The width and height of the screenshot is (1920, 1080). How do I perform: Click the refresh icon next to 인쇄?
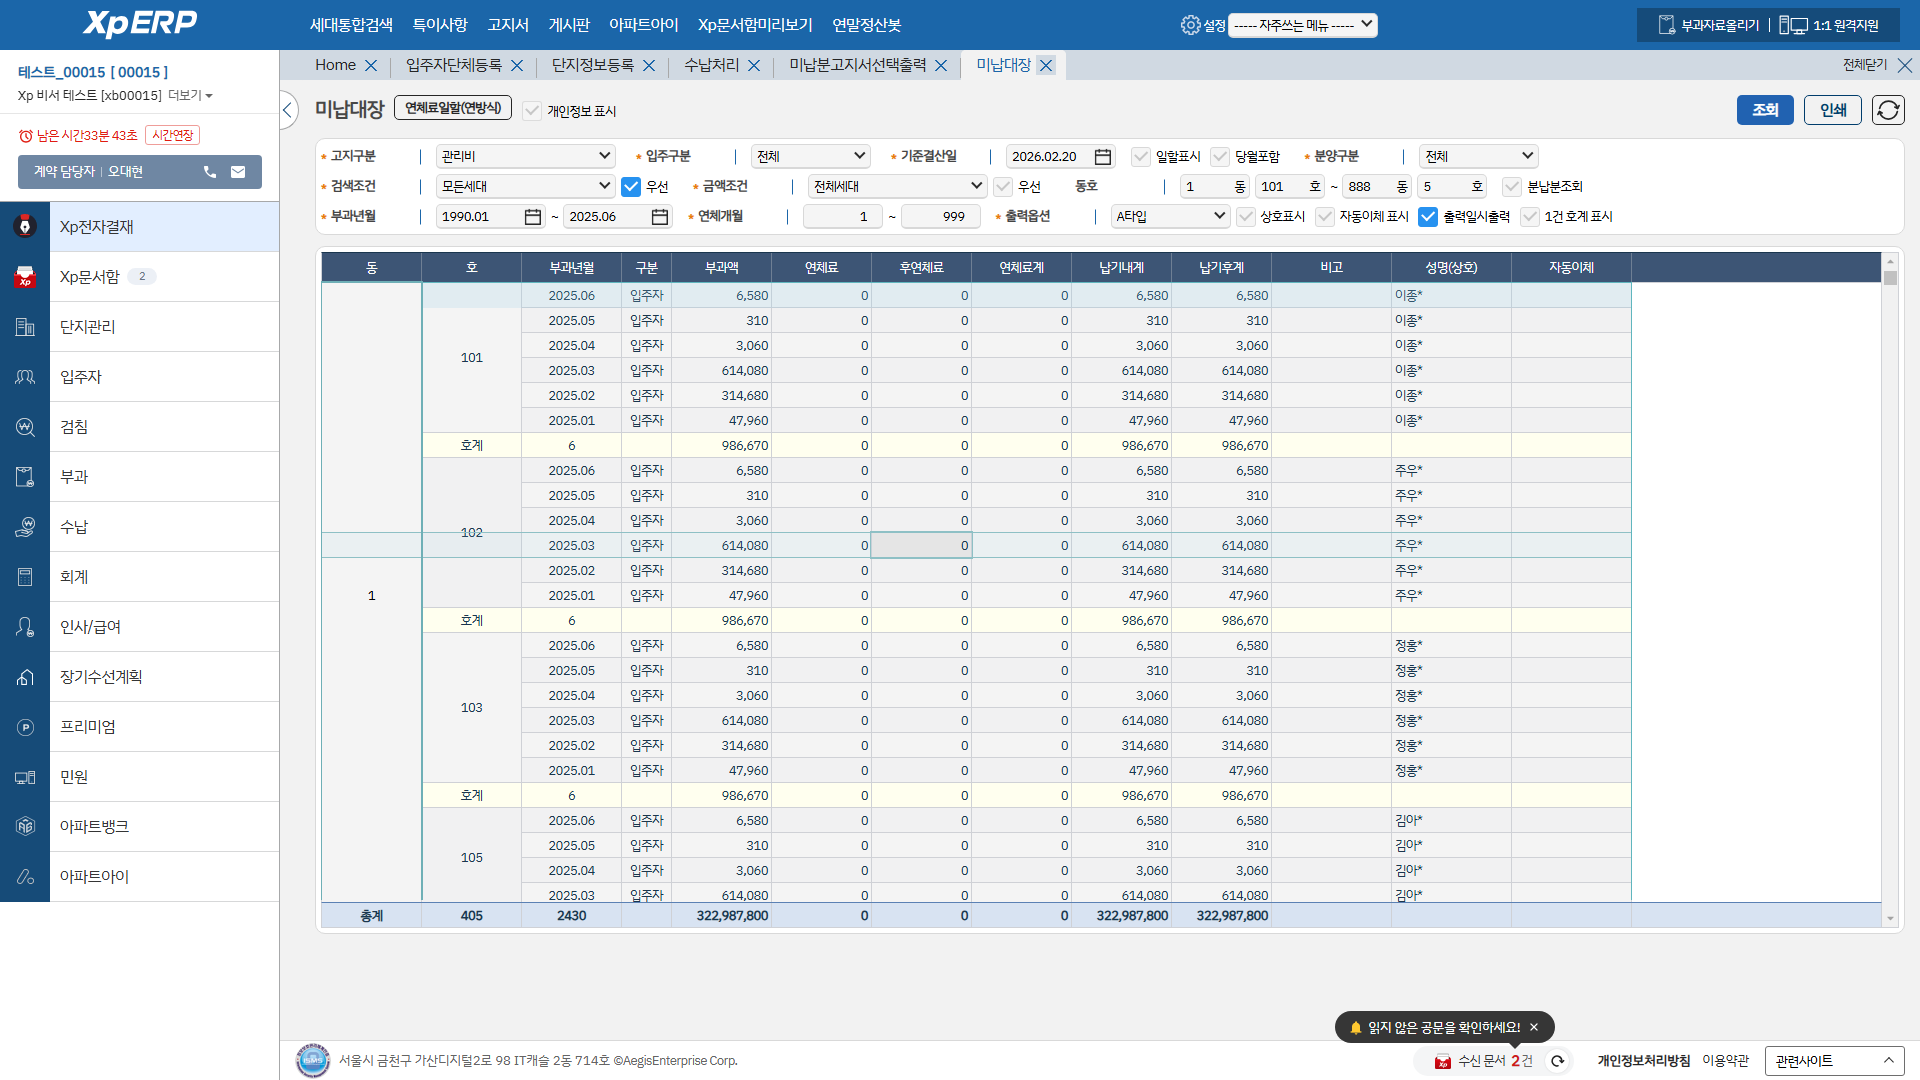tap(1888, 110)
